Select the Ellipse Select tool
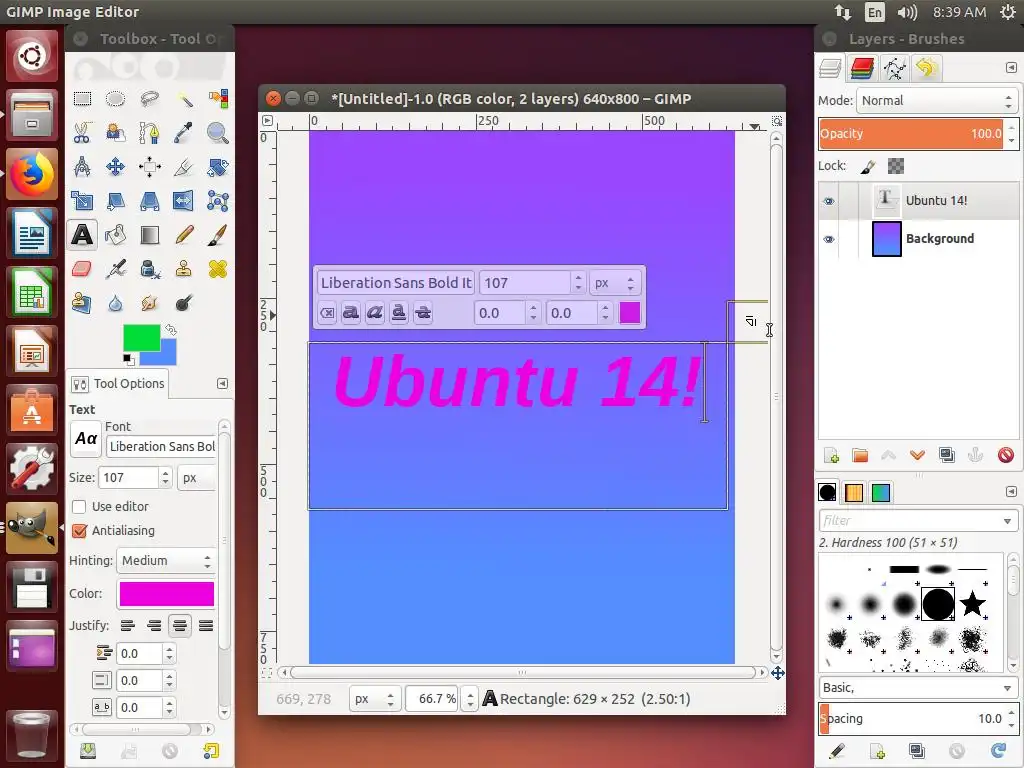 tap(116, 99)
